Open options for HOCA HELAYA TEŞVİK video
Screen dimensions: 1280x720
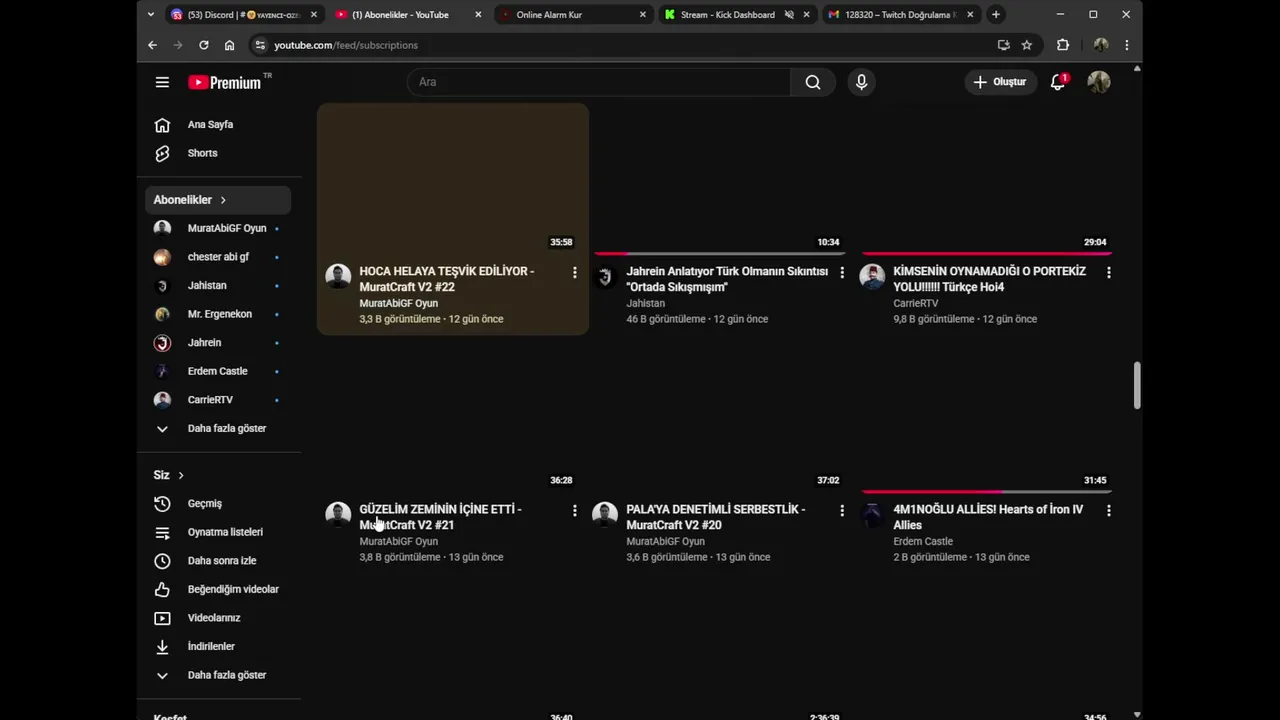click(574, 272)
